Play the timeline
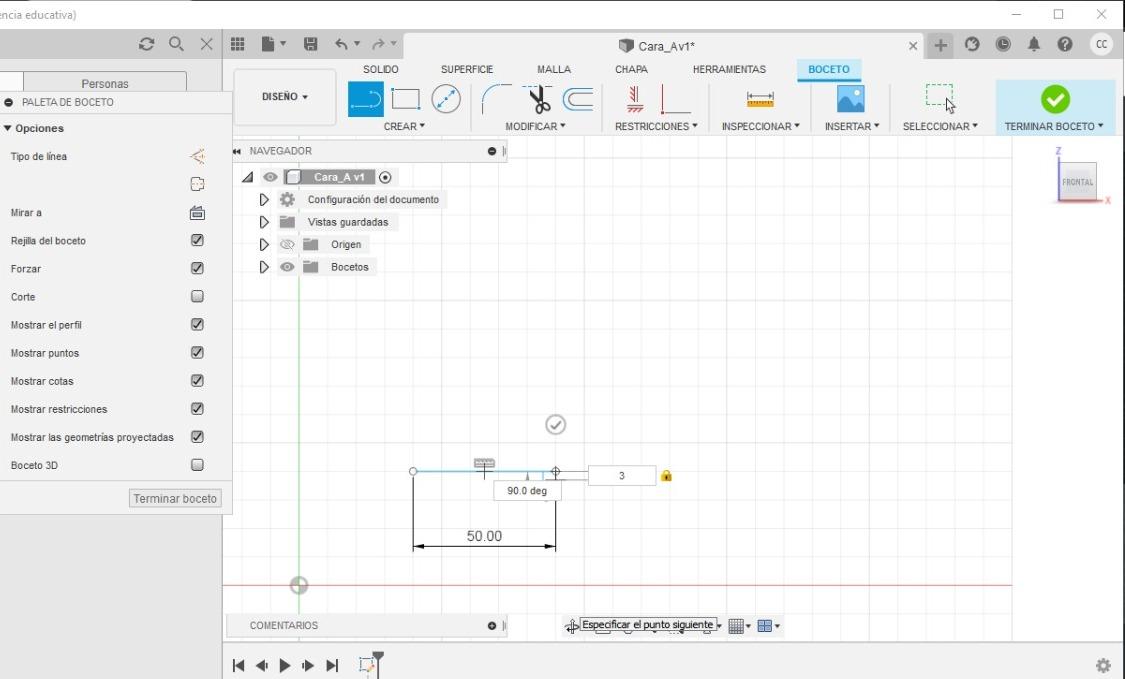 284,665
